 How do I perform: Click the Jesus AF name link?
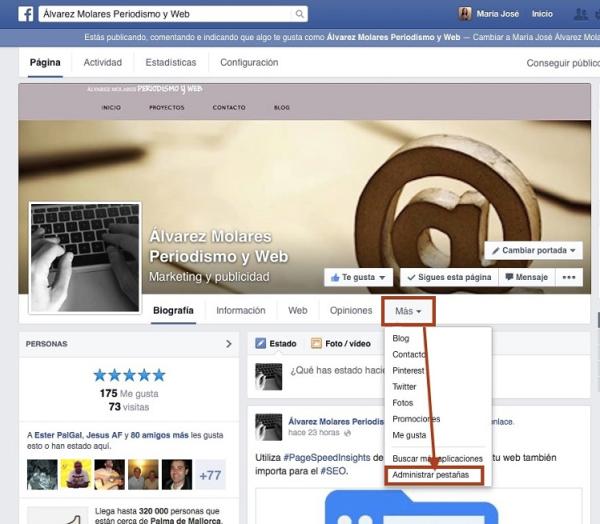(x=104, y=435)
